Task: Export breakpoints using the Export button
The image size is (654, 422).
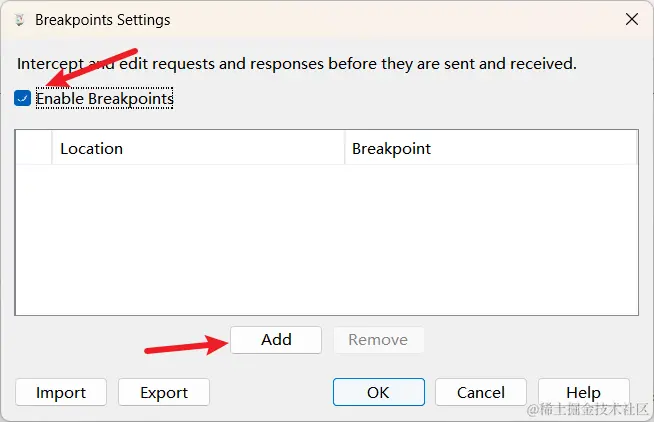Action: (164, 393)
